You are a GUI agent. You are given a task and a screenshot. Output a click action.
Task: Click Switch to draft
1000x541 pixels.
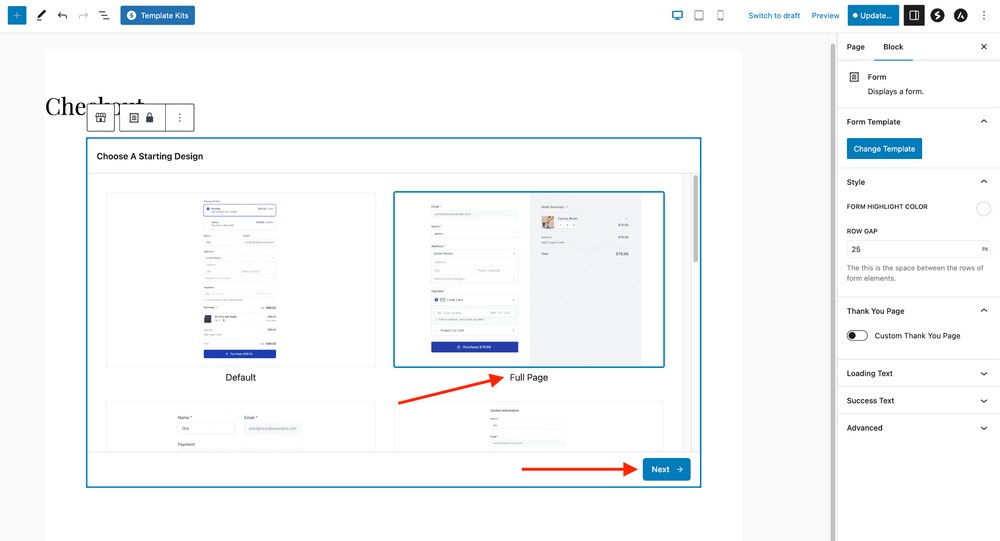tap(774, 15)
